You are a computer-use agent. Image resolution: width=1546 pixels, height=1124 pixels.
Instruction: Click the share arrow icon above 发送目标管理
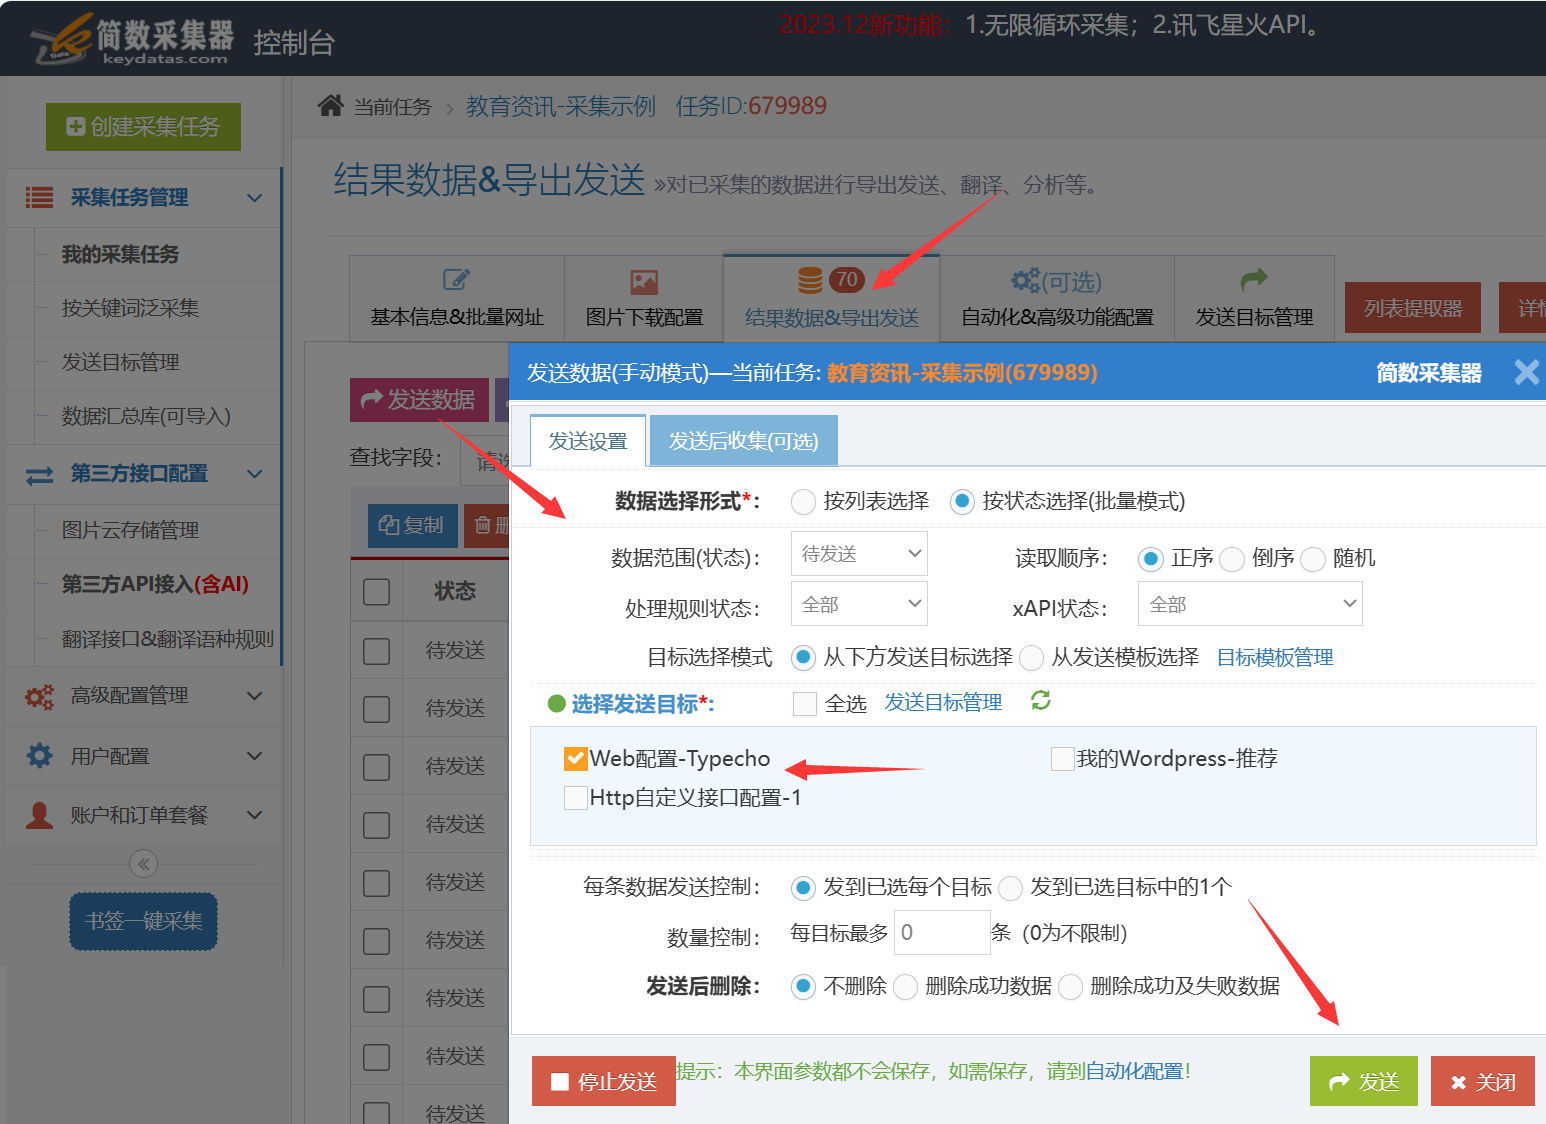[1253, 279]
